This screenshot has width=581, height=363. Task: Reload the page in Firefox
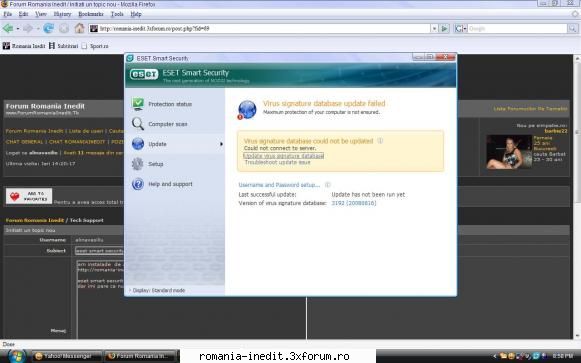pos(48,28)
